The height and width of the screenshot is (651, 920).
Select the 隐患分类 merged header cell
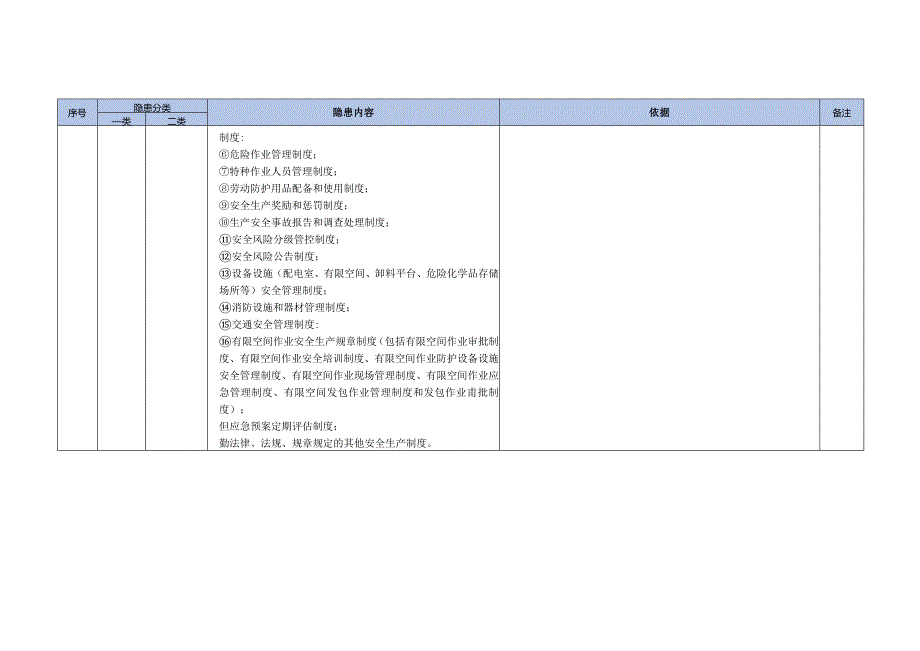pyautogui.click(x=152, y=107)
